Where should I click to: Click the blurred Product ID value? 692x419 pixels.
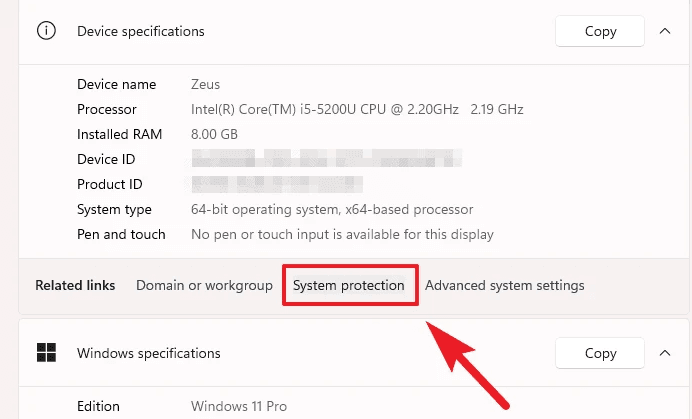[277, 184]
